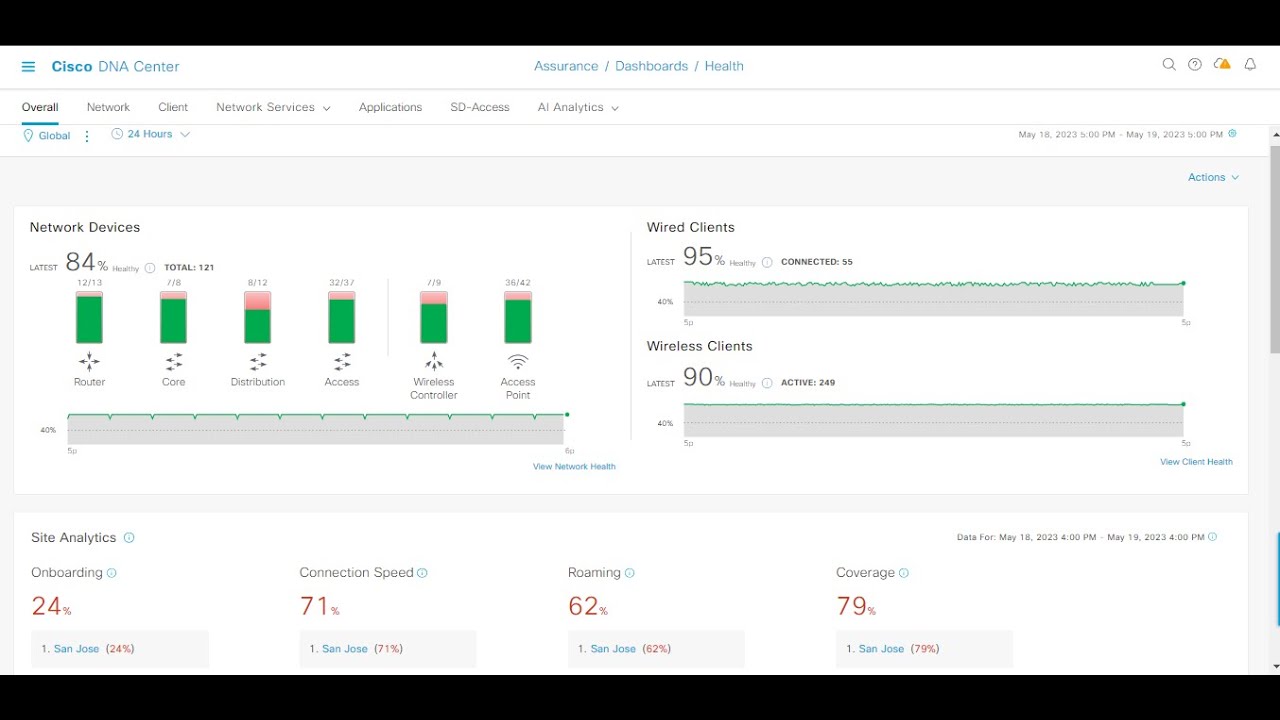This screenshot has width=1280, height=720.
Task: Expand the AI Analytics menu
Action: [x=578, y=107]
